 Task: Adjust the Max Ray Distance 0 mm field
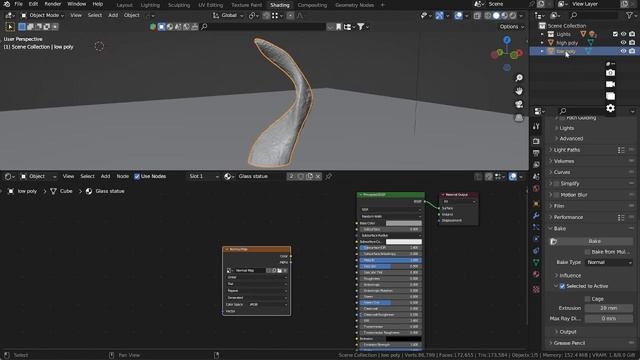[609, 318]
